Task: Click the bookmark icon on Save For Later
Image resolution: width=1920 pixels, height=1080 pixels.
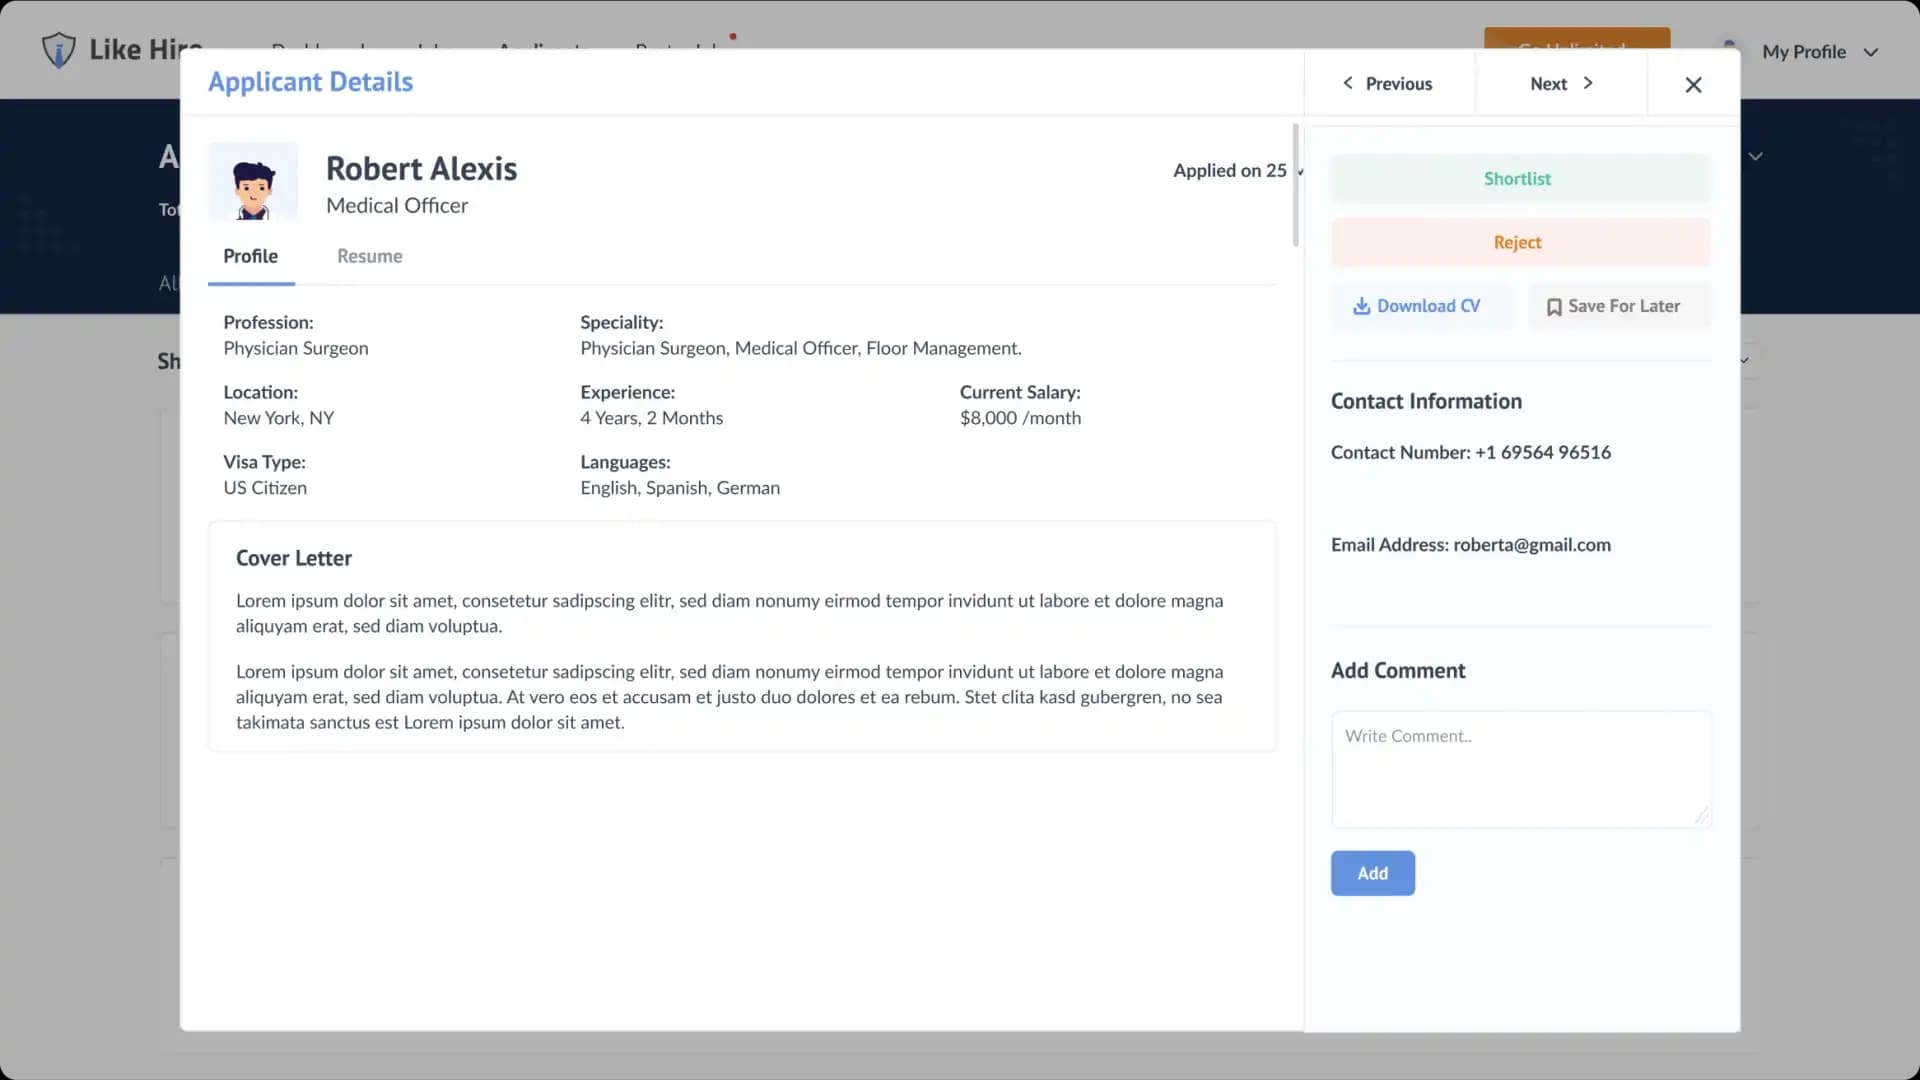Action: click(x=1553, y=306)
